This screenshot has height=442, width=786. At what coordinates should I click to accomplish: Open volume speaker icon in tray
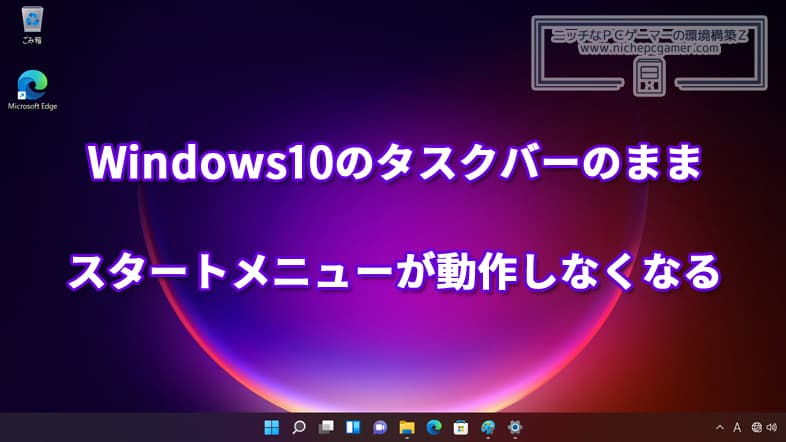point(772,427)
